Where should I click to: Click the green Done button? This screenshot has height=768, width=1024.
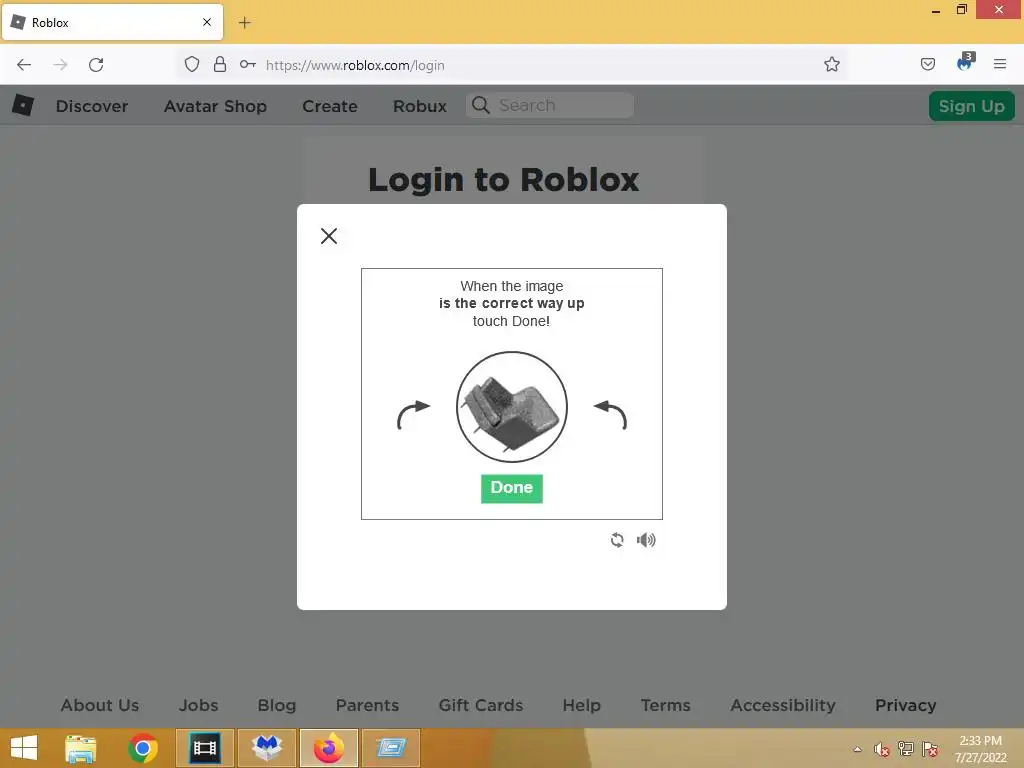tap(511, 488)
